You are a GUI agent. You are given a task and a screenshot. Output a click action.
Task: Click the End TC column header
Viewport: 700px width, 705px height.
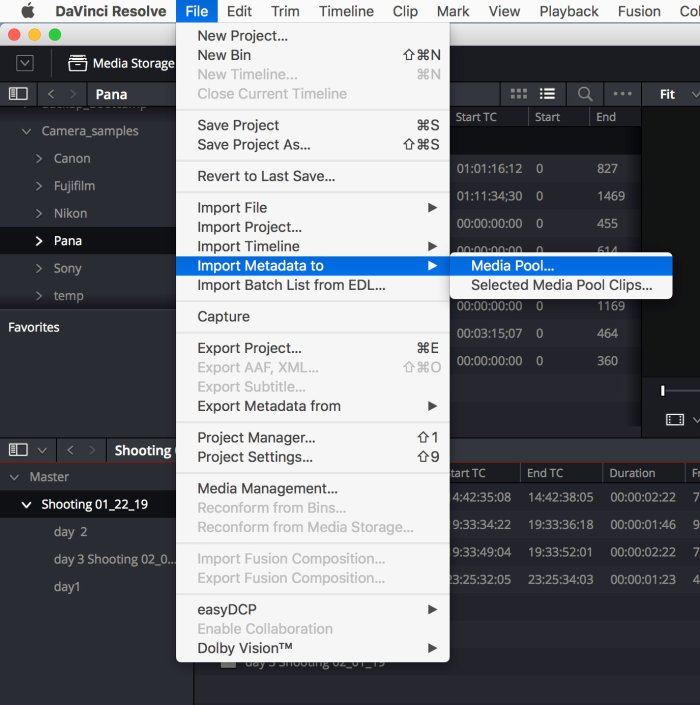[545, 473]
